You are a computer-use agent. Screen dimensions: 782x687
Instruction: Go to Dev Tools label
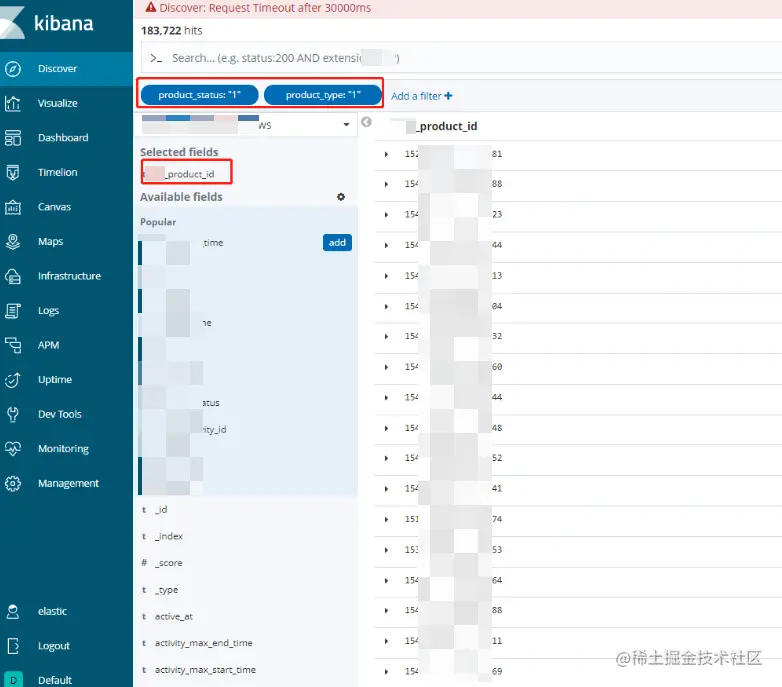59,414
